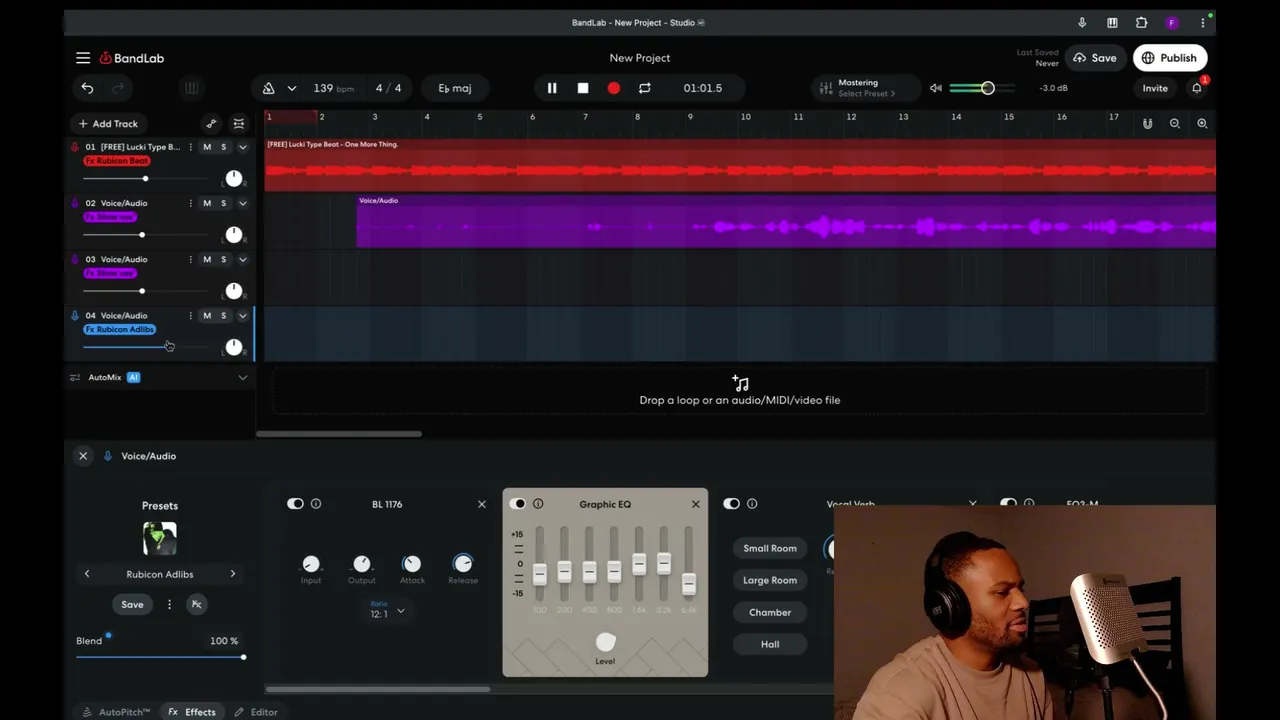Viewport: 1280px width, 720px height.
Task: Expand track 02 chevron
Action: tap(242, 203)
